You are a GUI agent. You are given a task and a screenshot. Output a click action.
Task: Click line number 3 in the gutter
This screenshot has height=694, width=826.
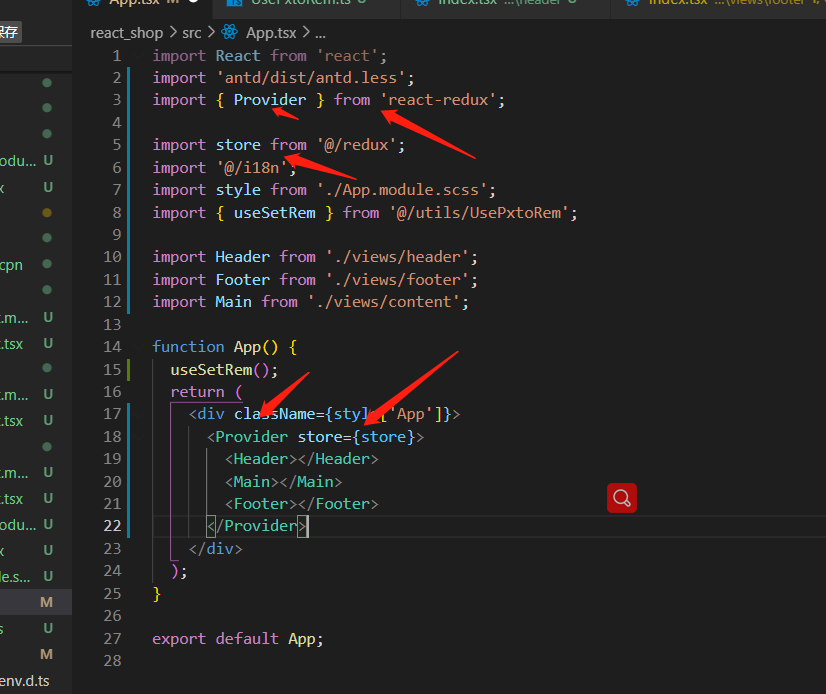[x=116, y=100]
